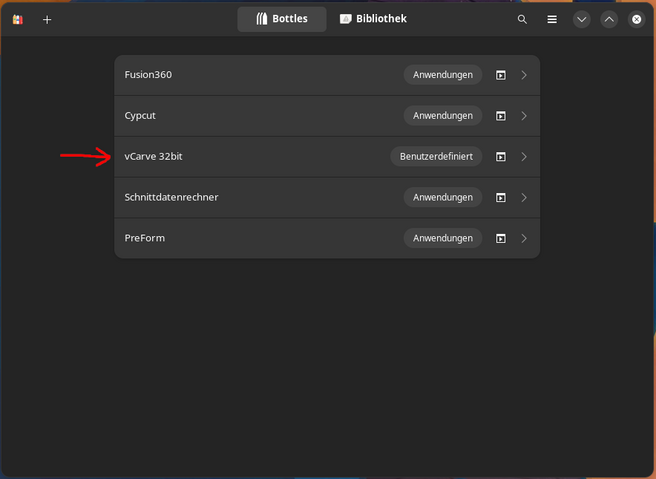Expand Cypcut bottle details chevron
The width and height of the screenshot is (656, 479).
pyautogui.click(x=524, y=116)
